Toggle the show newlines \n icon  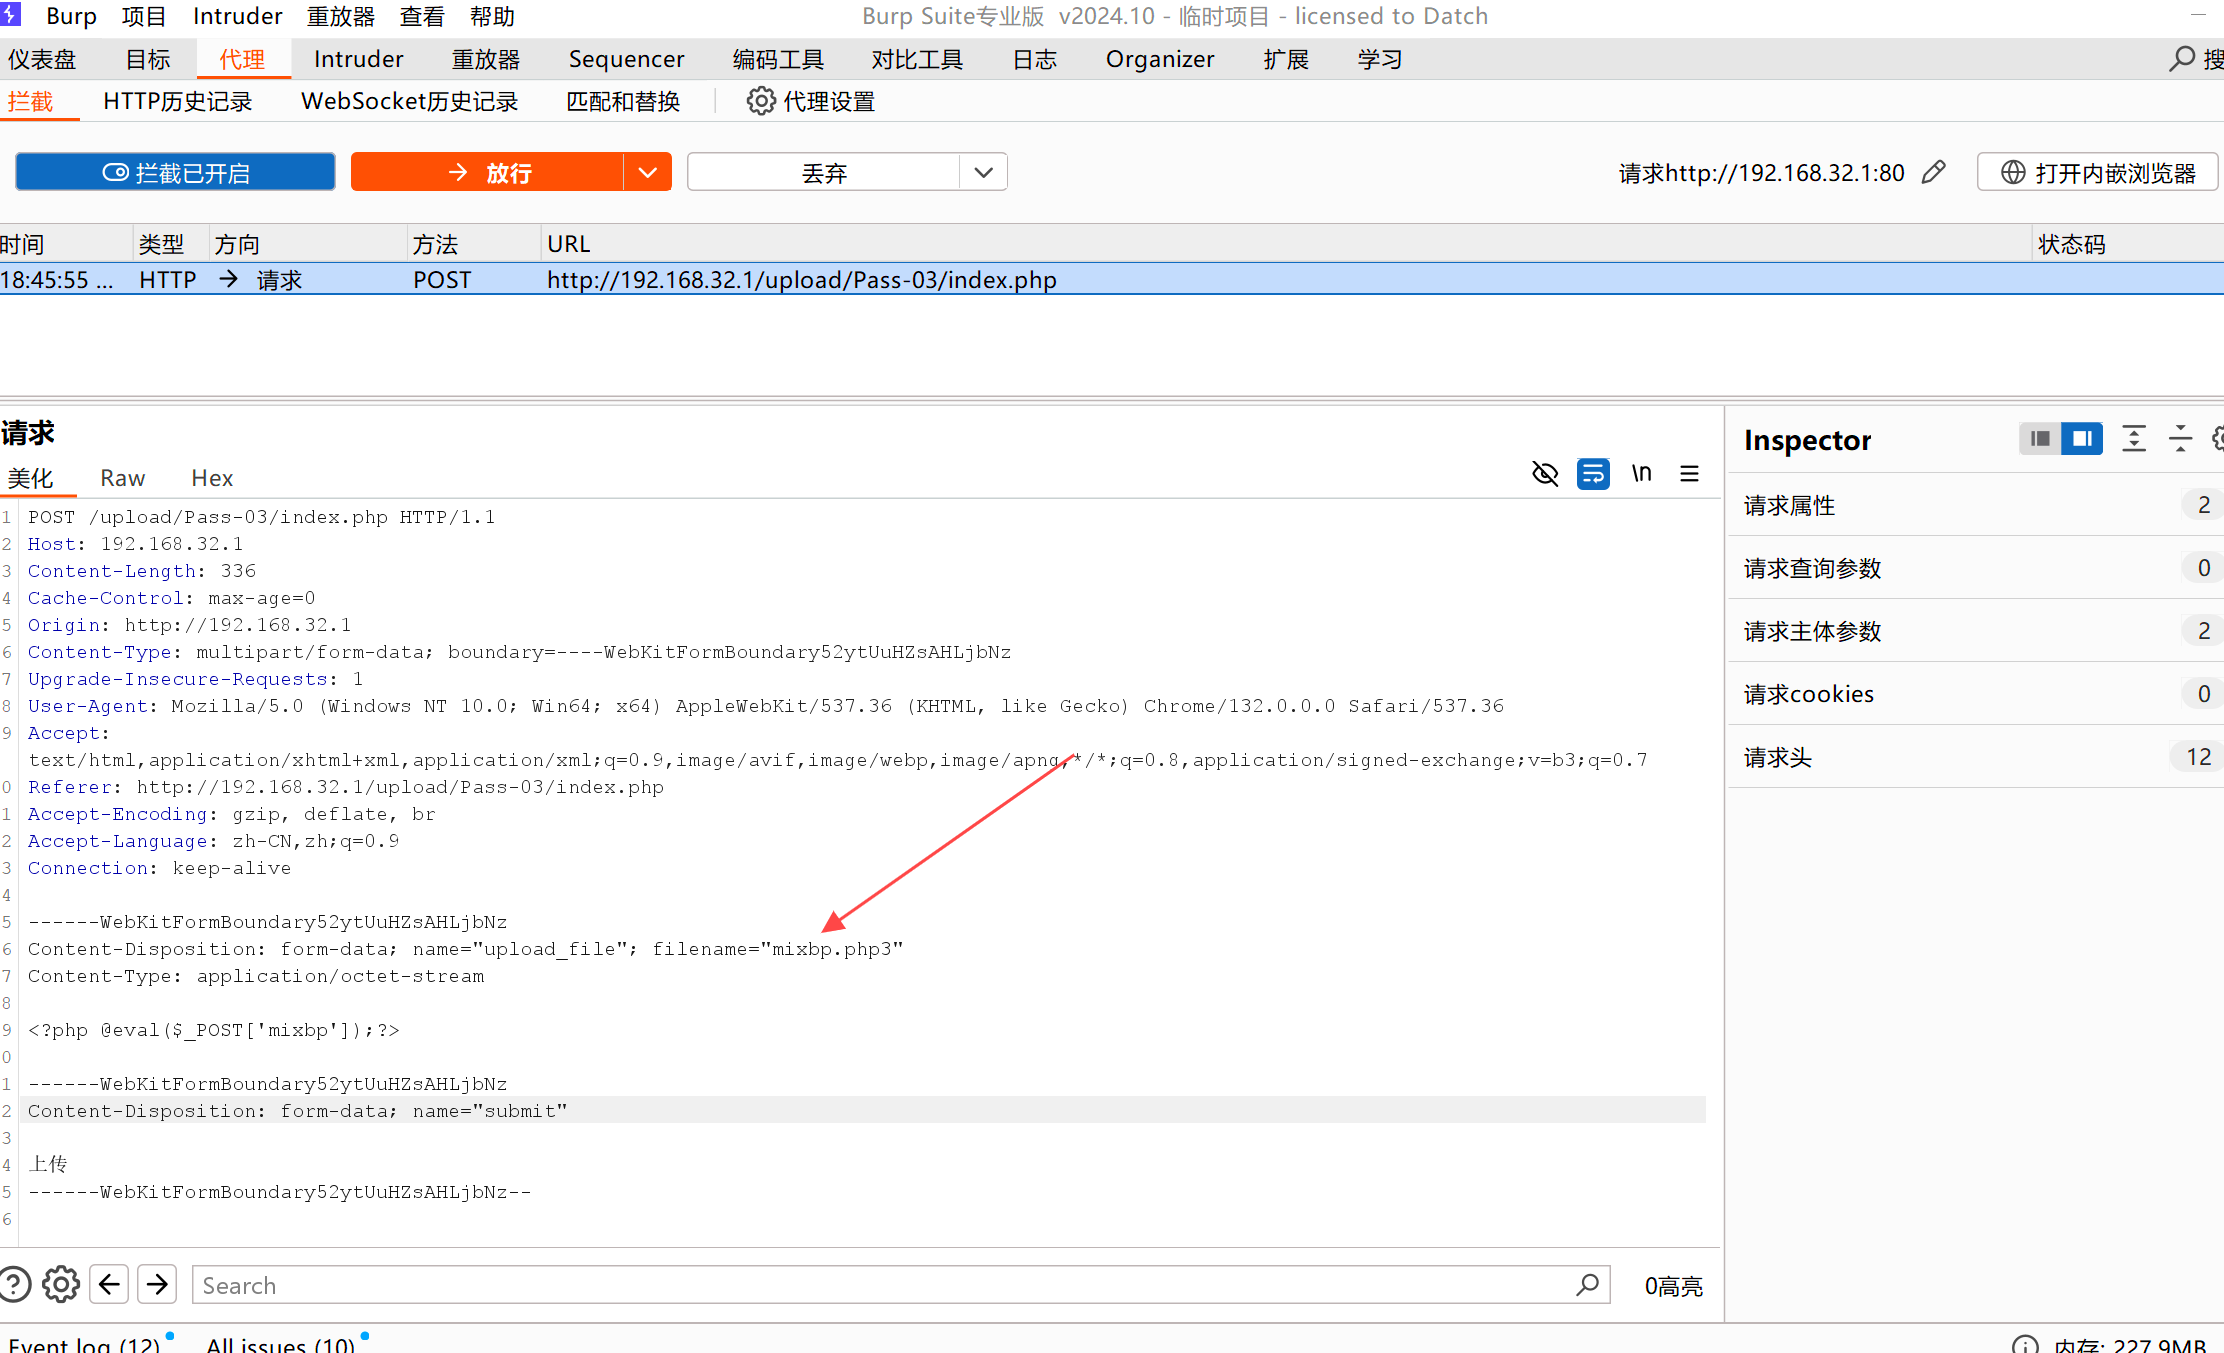[1641, 473]
